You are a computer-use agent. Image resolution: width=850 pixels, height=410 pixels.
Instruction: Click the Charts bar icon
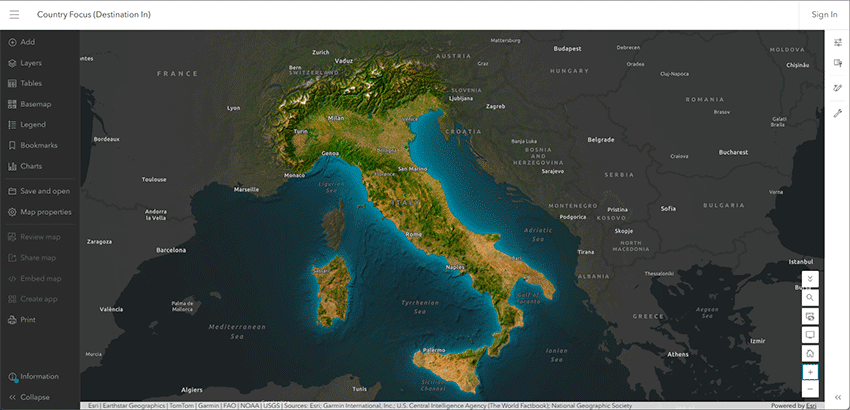pyautogui.click(x=12, y=166)
